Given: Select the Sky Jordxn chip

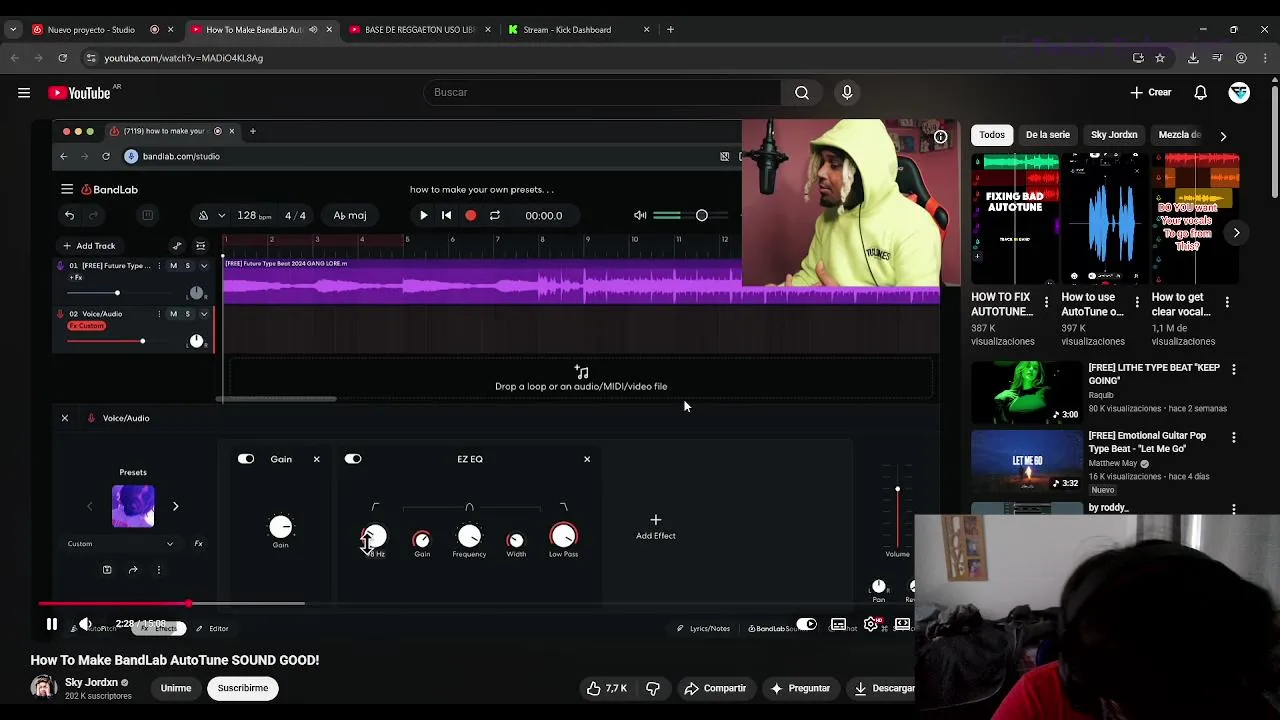Looking at the screenshot, I should point(1114,135).
